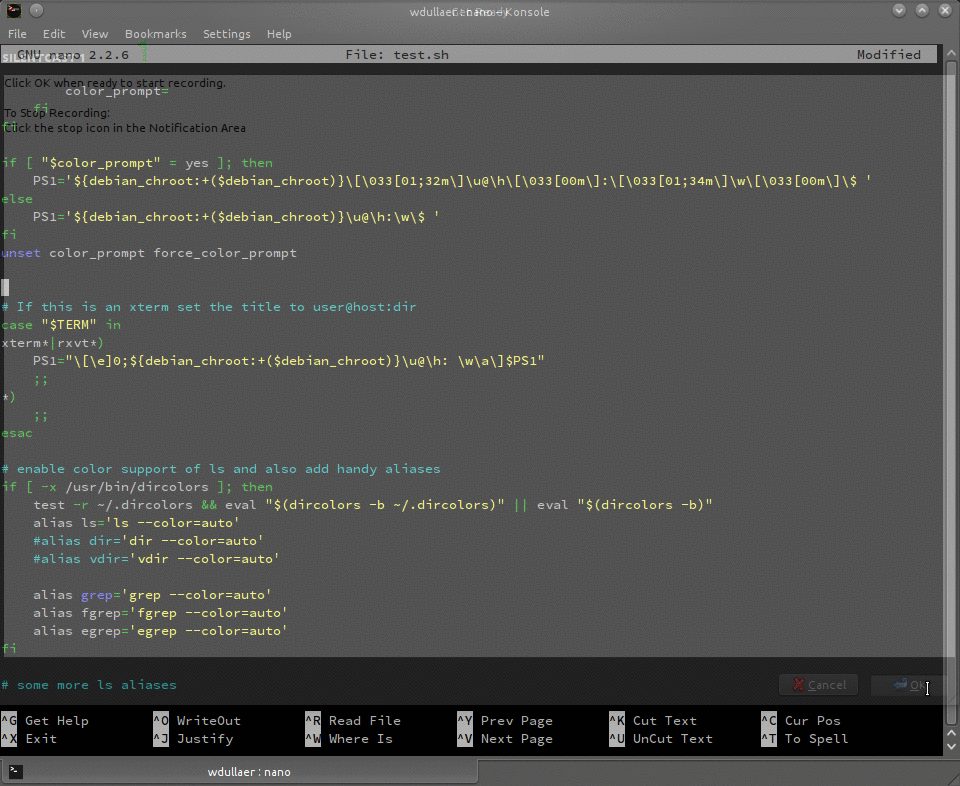The width and height of the screenshot is (960, 786).
Task: Click the 'alias grep=' line
Action: 152,595
